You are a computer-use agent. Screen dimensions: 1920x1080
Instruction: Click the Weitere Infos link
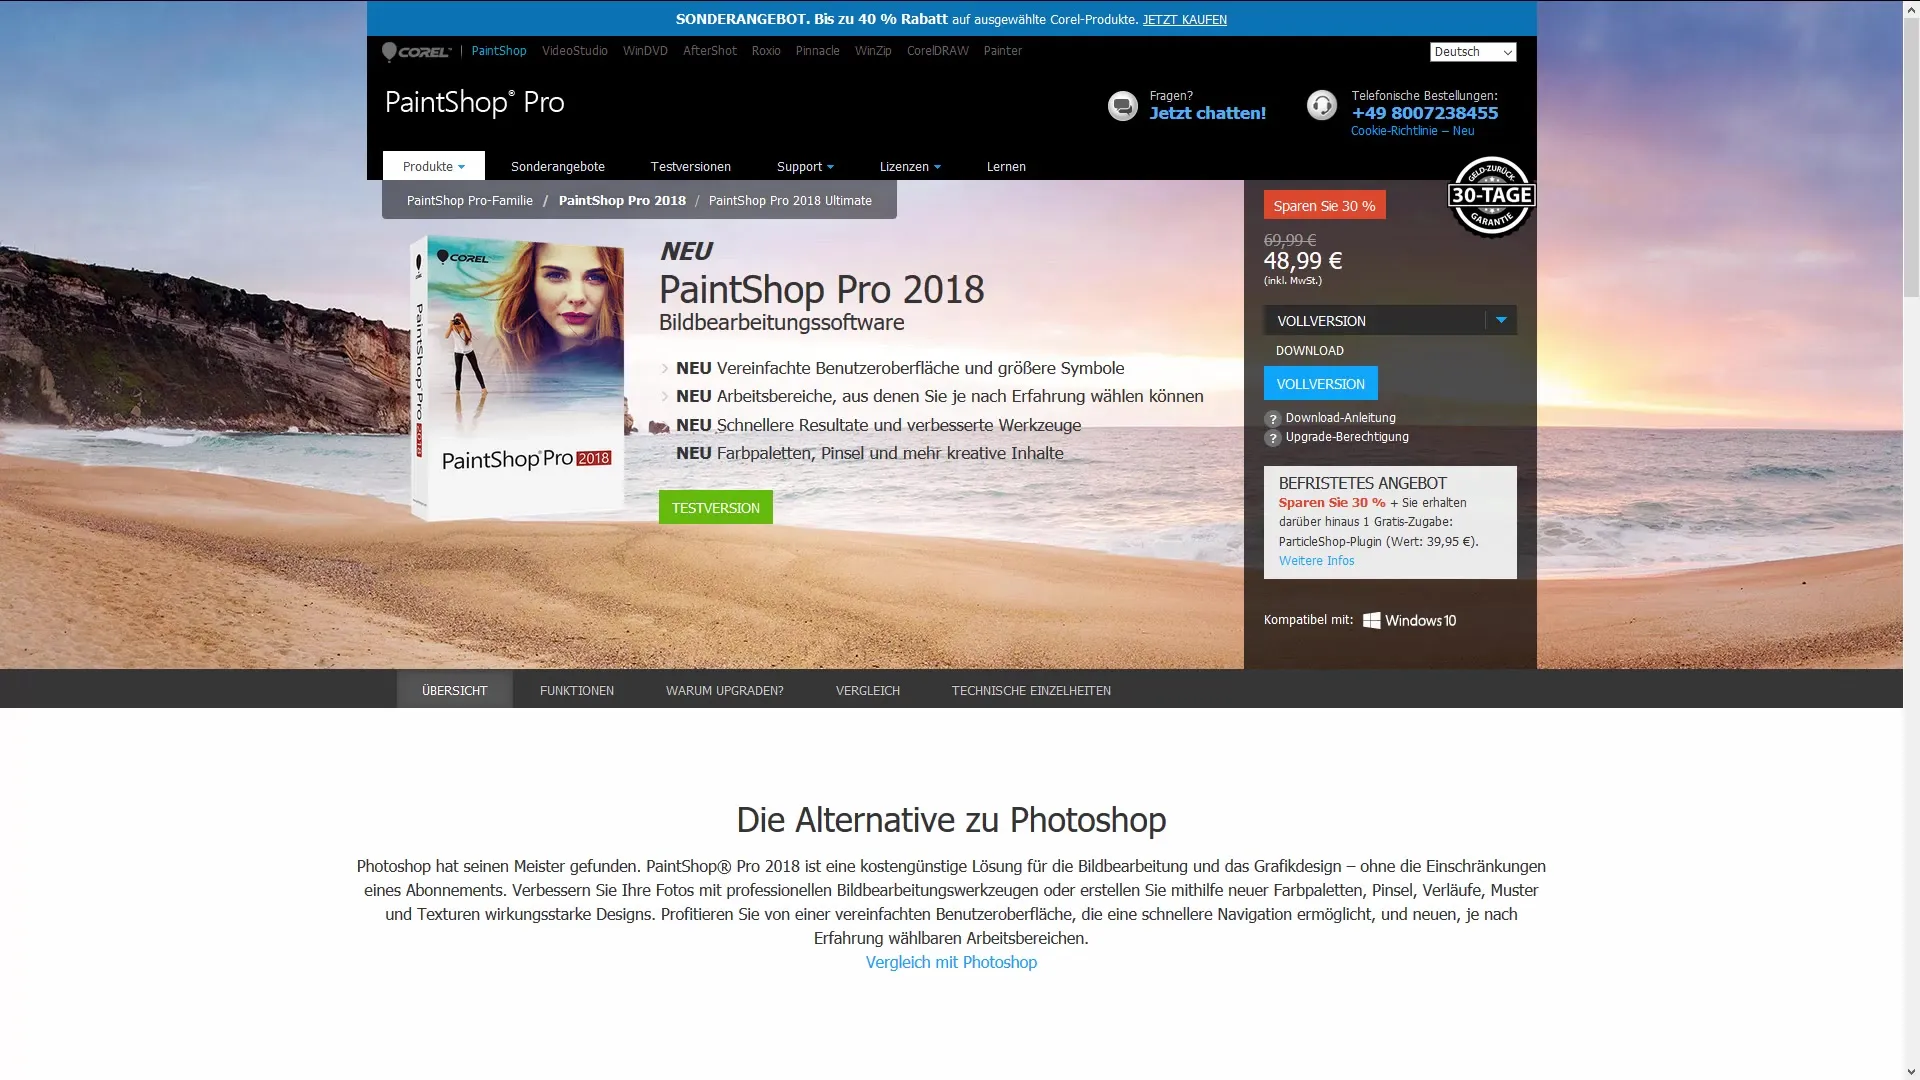pos(1316,561)
